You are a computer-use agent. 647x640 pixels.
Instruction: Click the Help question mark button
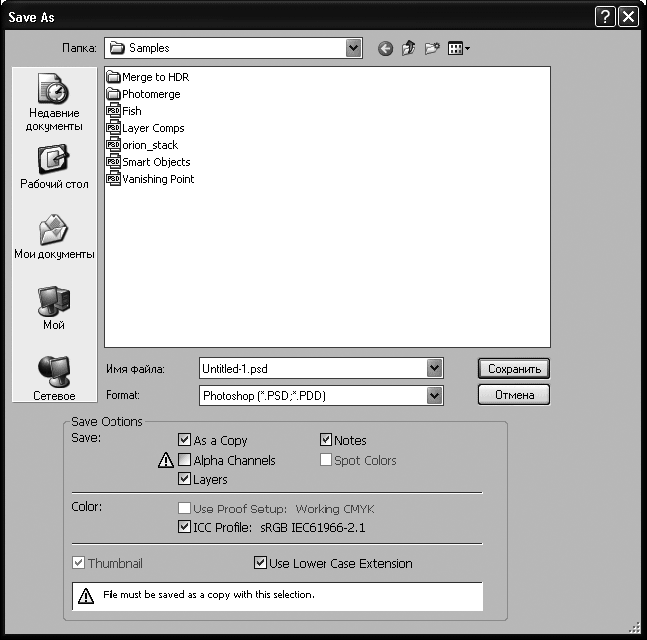pos(605,17)
